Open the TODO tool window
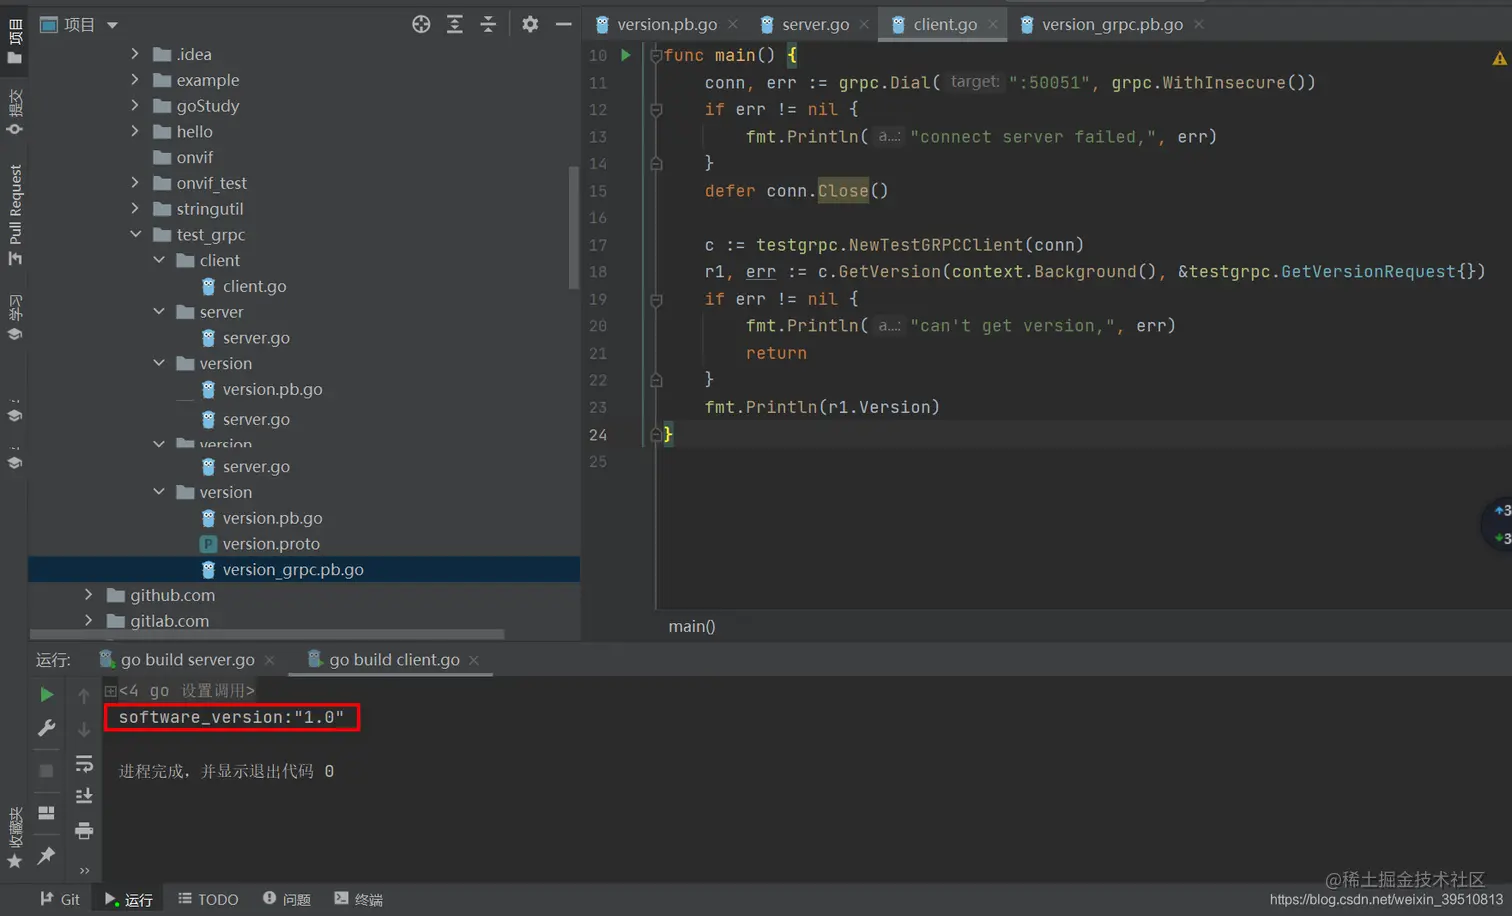 pos(208,899)
